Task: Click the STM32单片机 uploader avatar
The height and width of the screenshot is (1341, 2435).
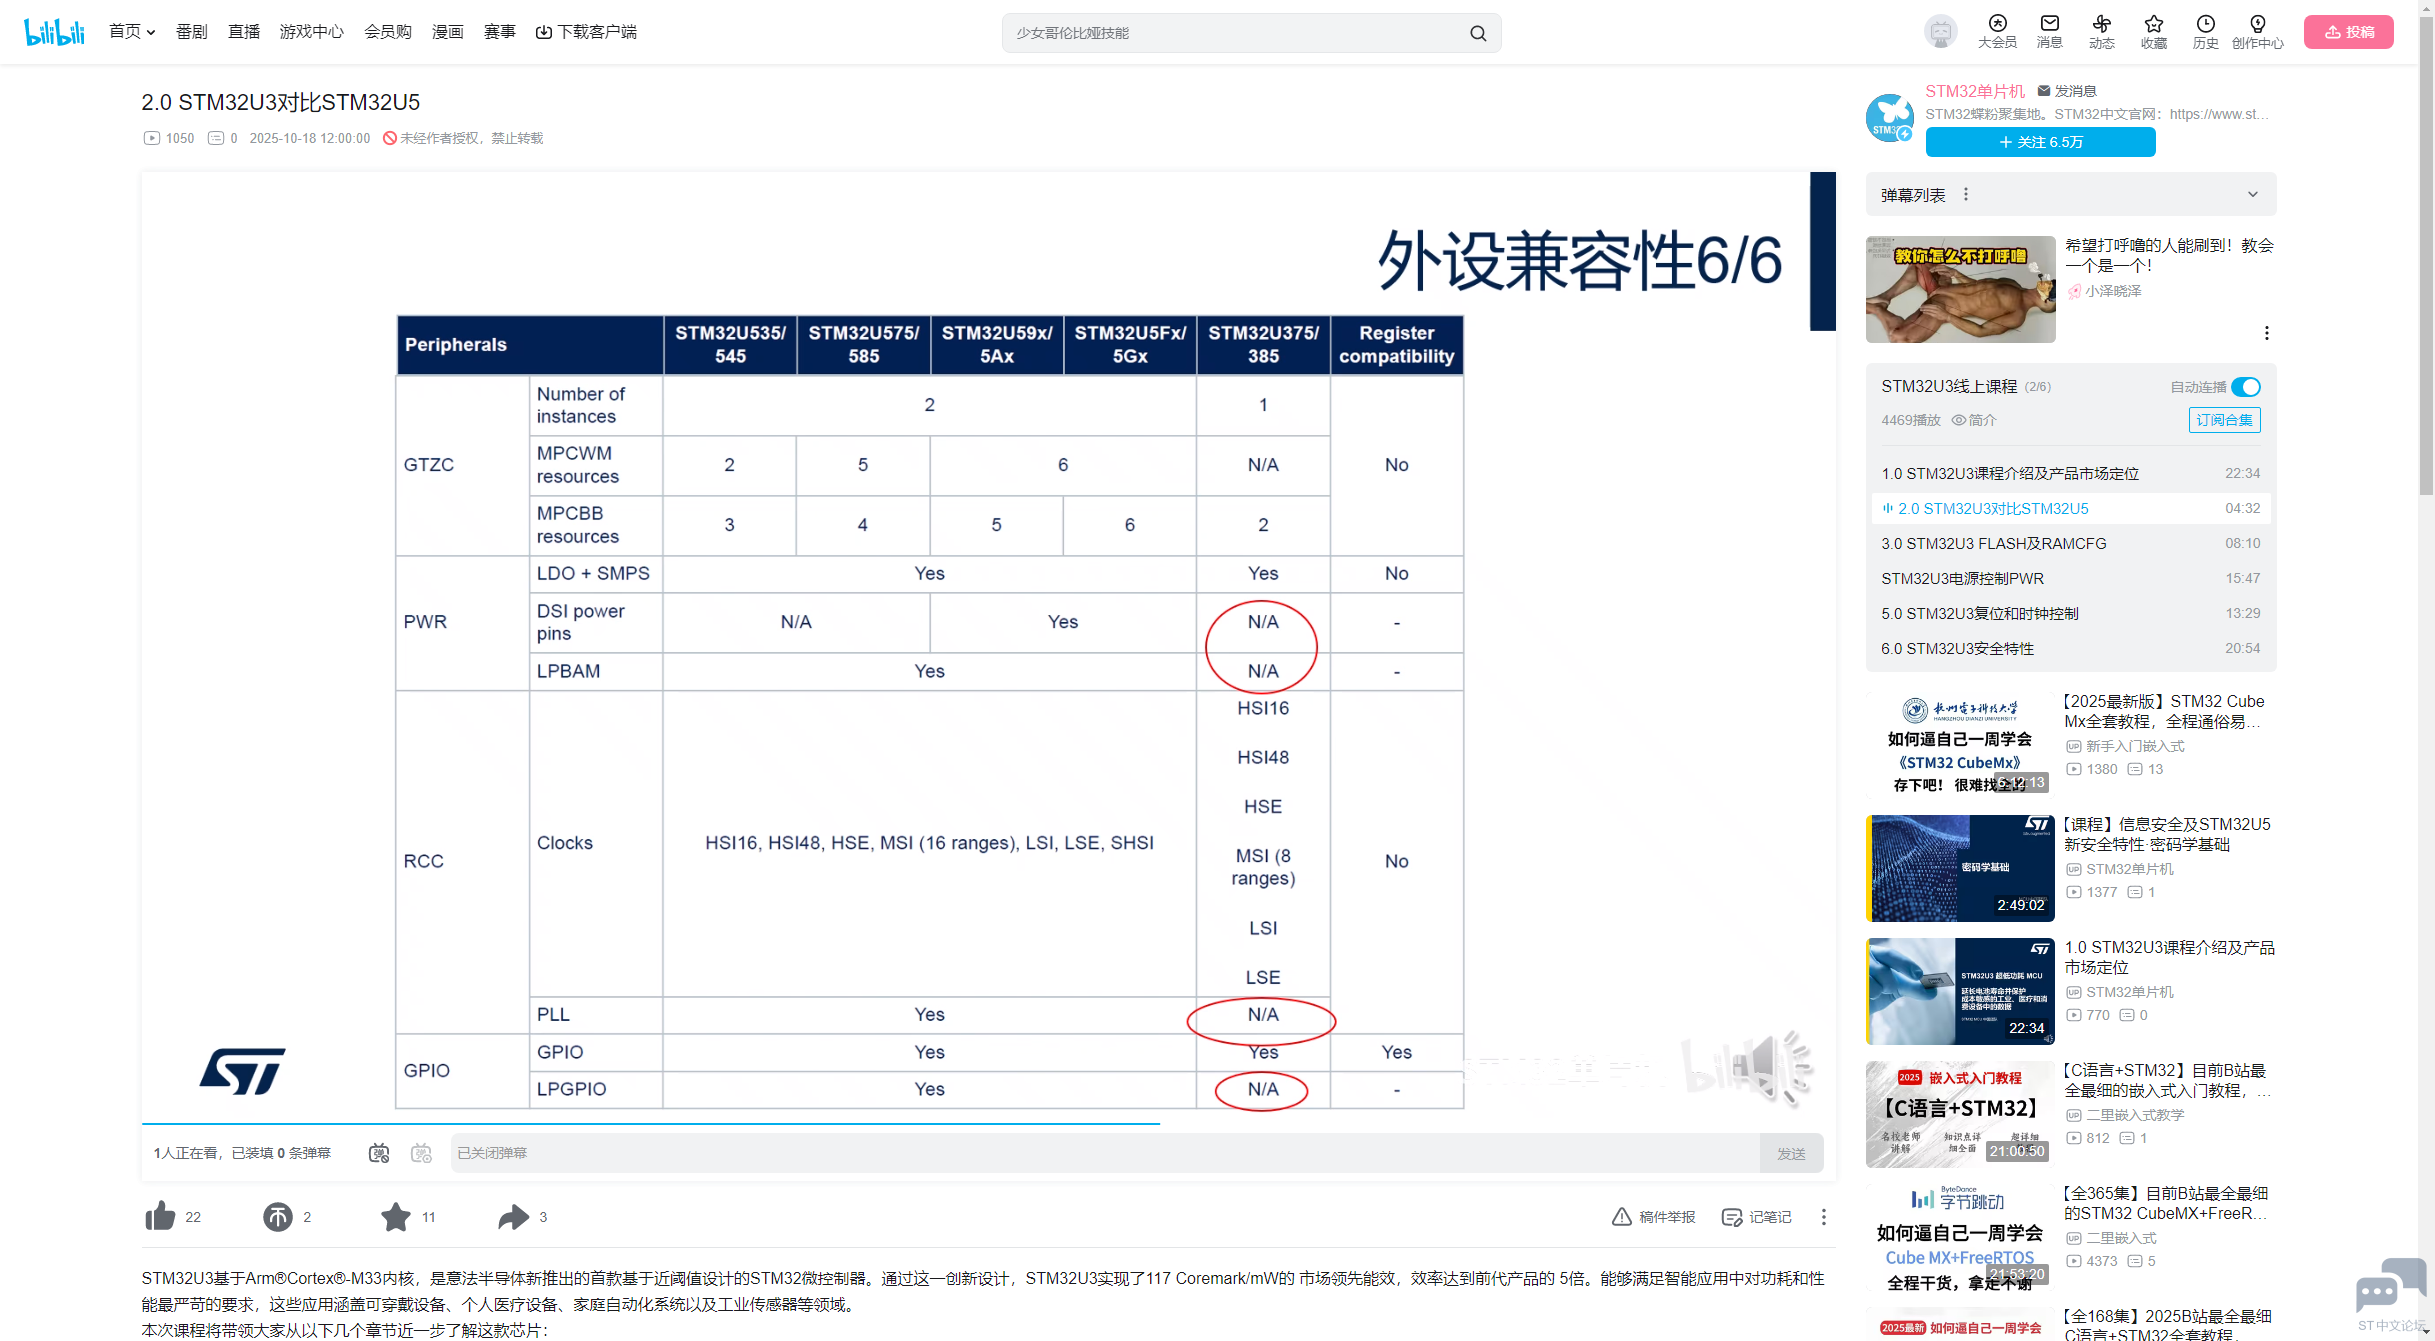Action: (x=1890, y=118)
